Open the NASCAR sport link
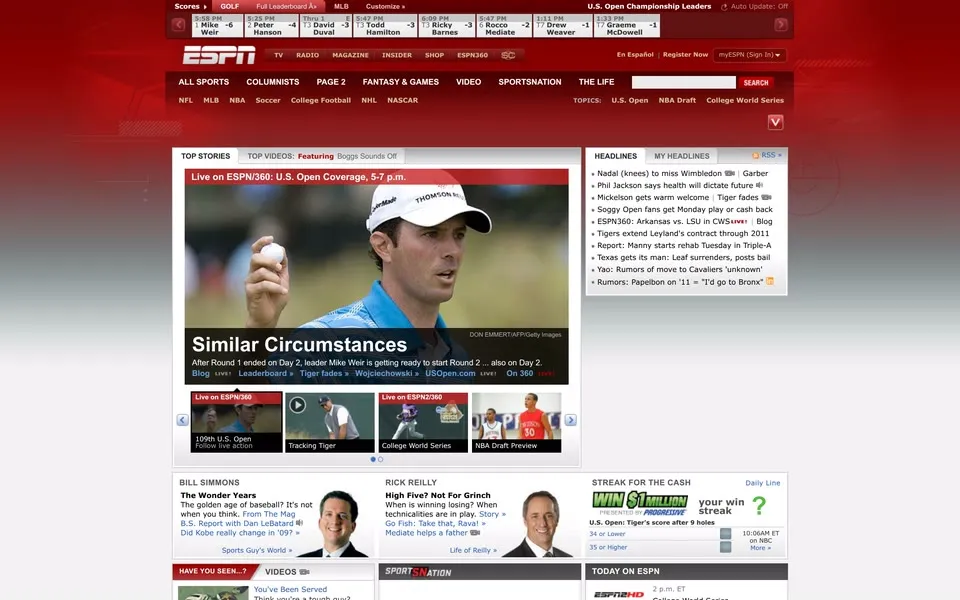 coord(402,100)
